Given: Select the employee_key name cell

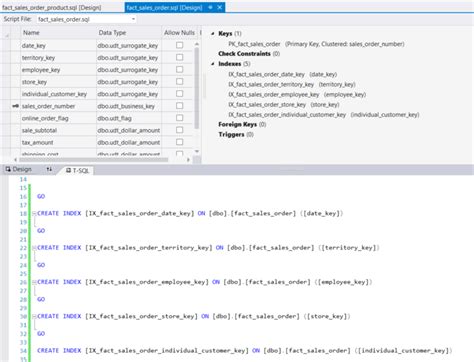Looking at the screenshot, I should (59, 70).
